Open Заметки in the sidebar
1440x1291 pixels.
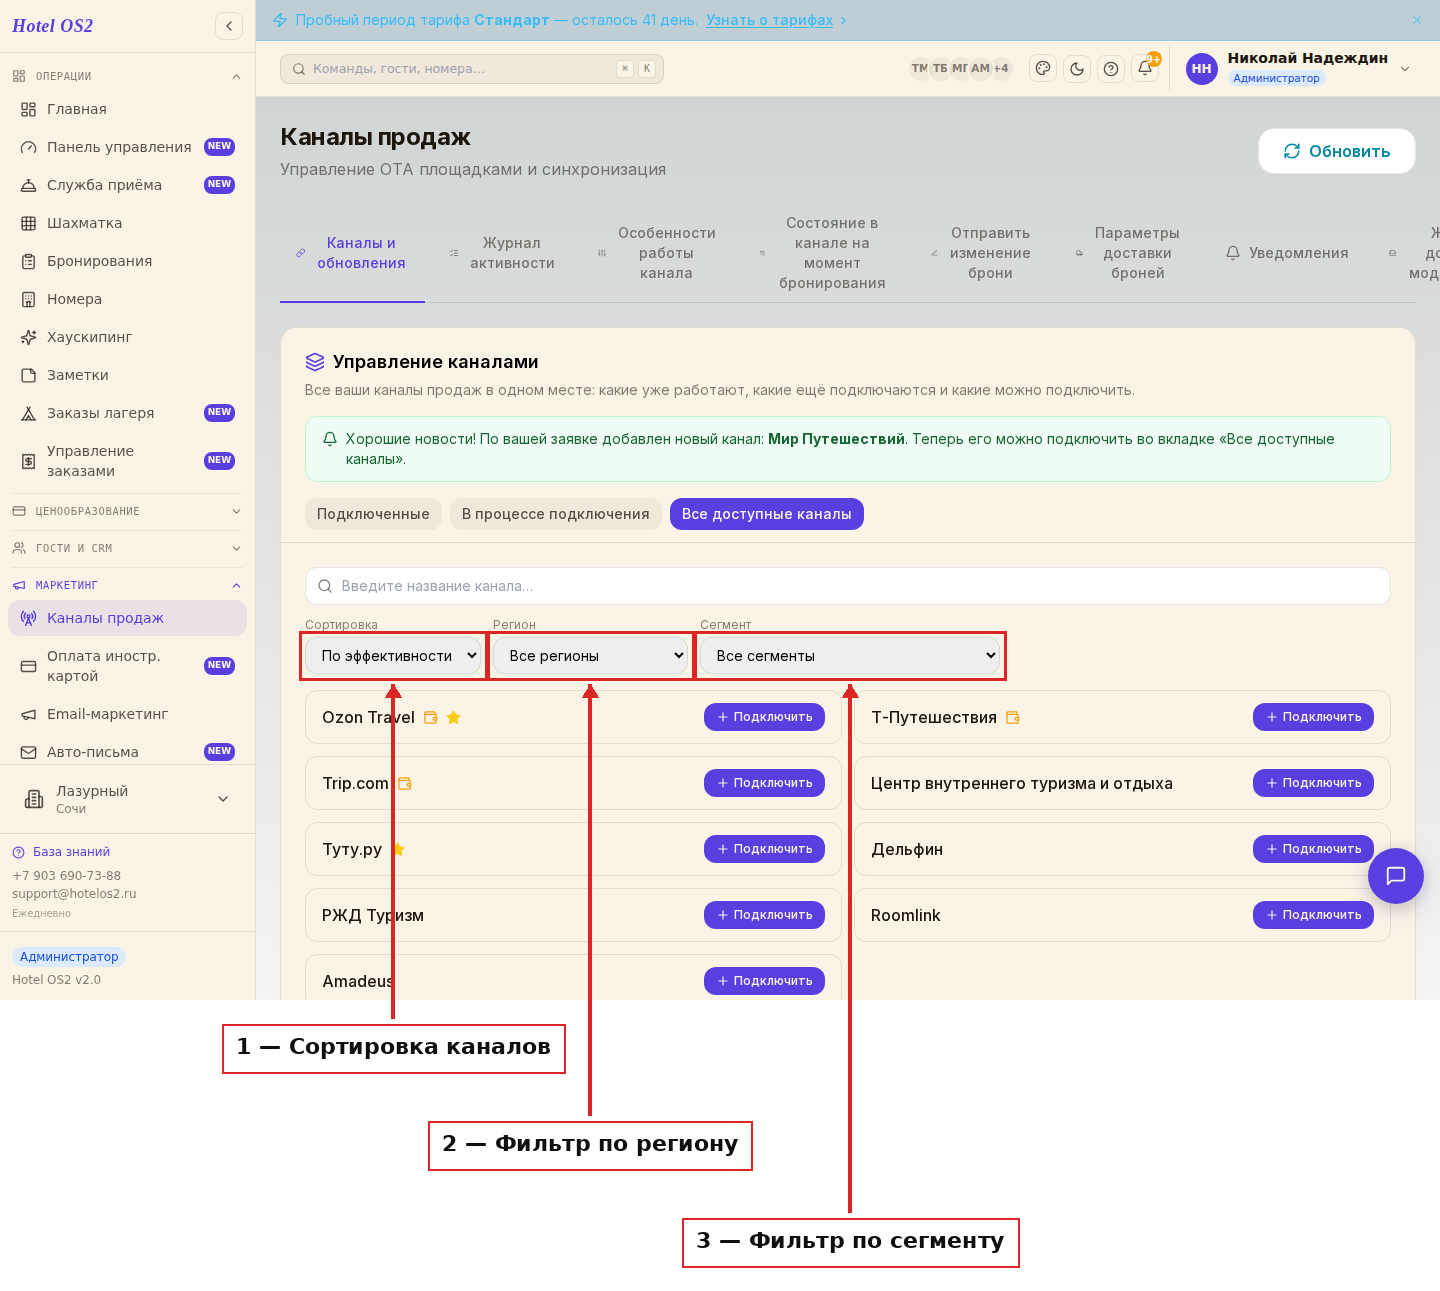click(127, 375)
